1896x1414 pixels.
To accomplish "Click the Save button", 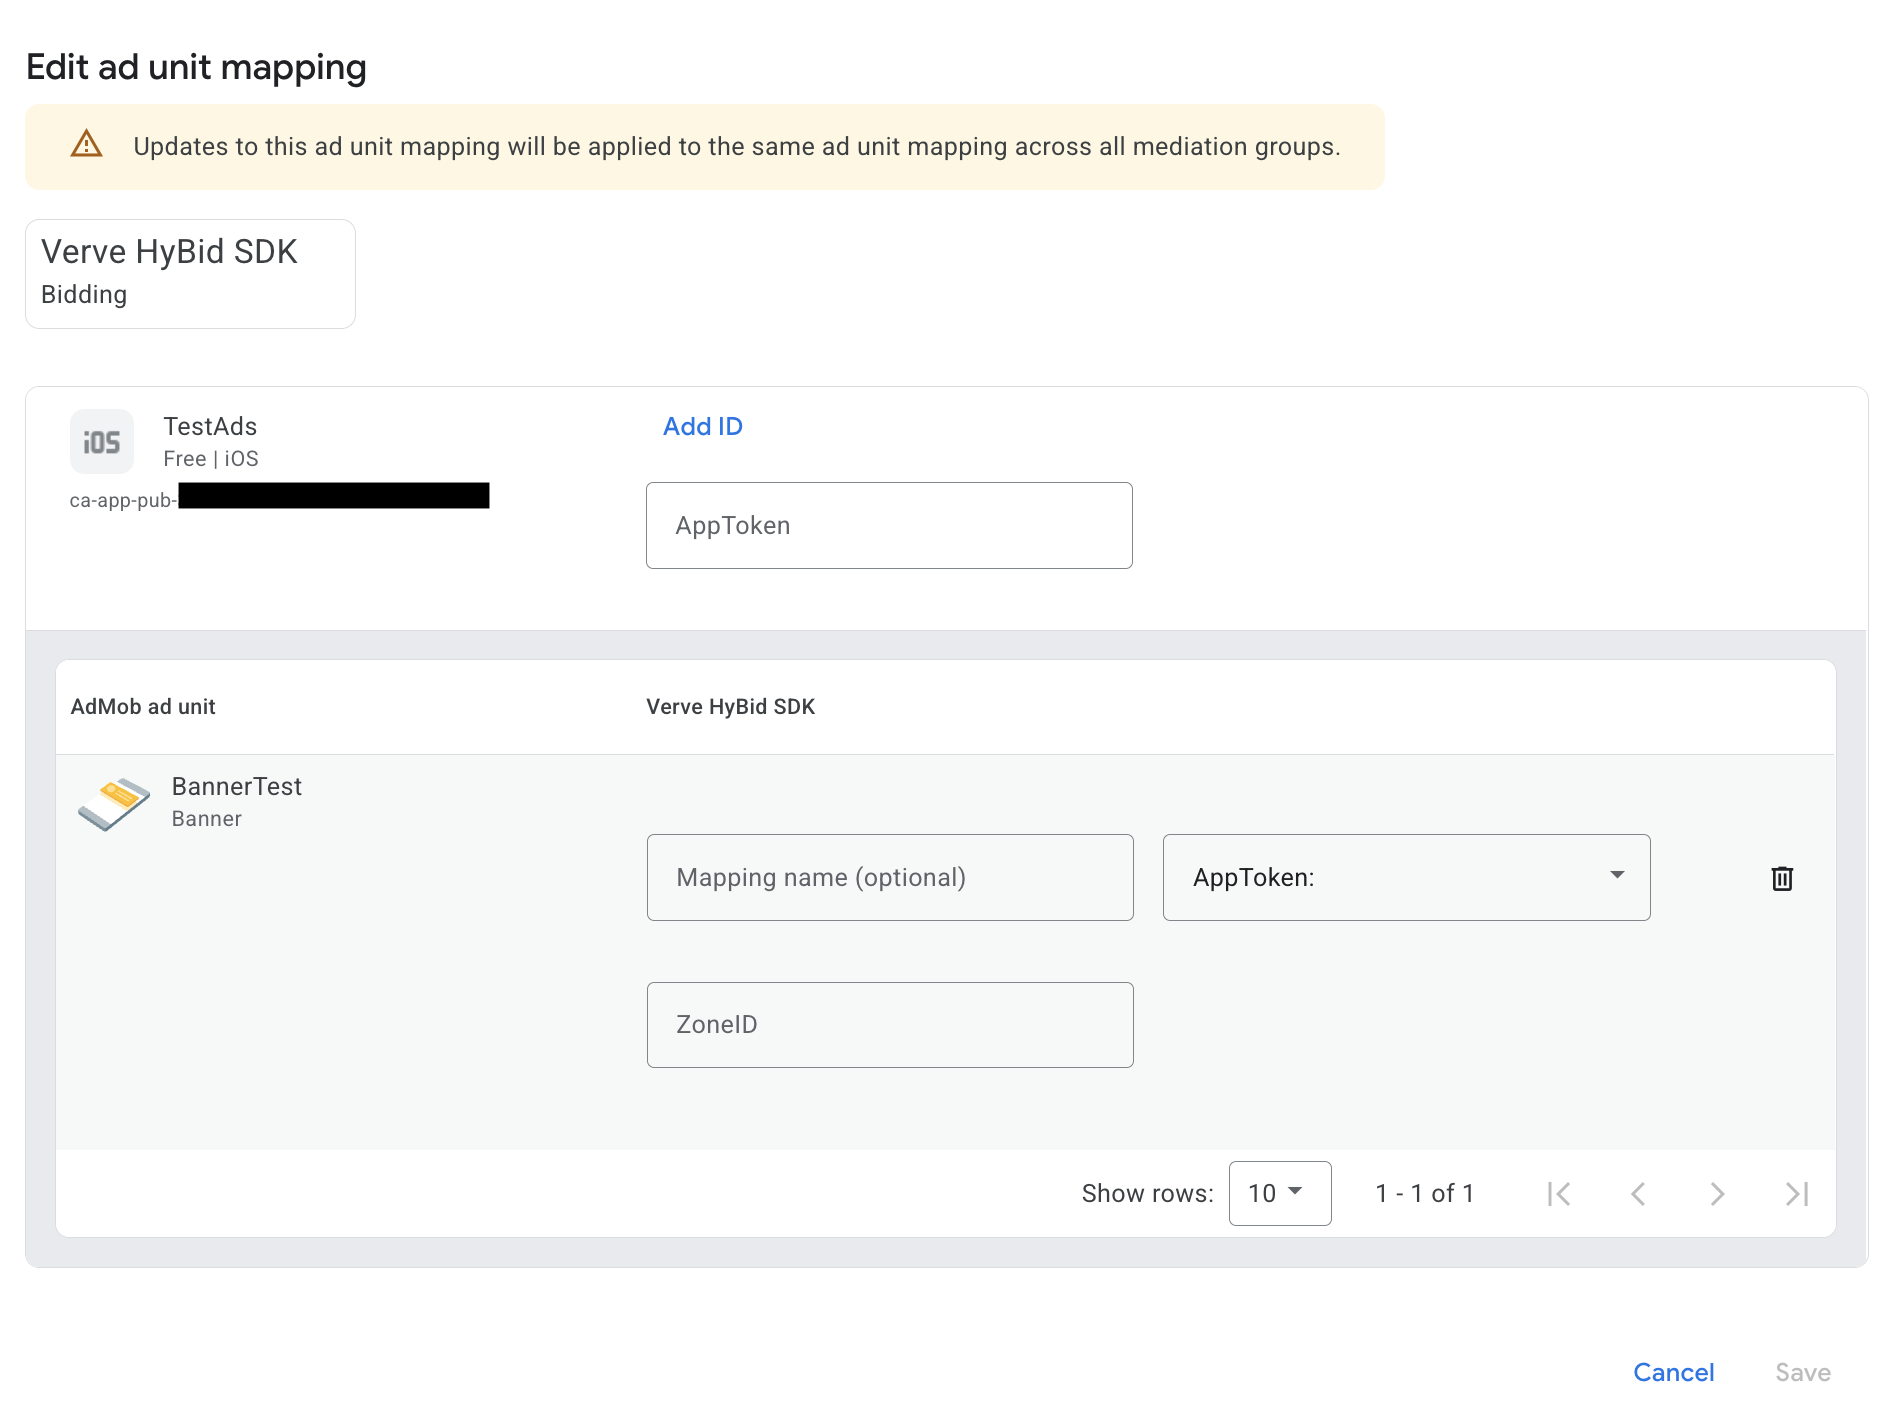I will pyautogui.click(x=1803, y=1372).
